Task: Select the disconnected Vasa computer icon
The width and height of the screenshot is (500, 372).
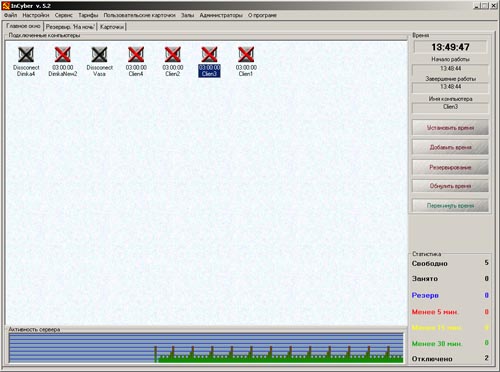Action: pos(99,54)
